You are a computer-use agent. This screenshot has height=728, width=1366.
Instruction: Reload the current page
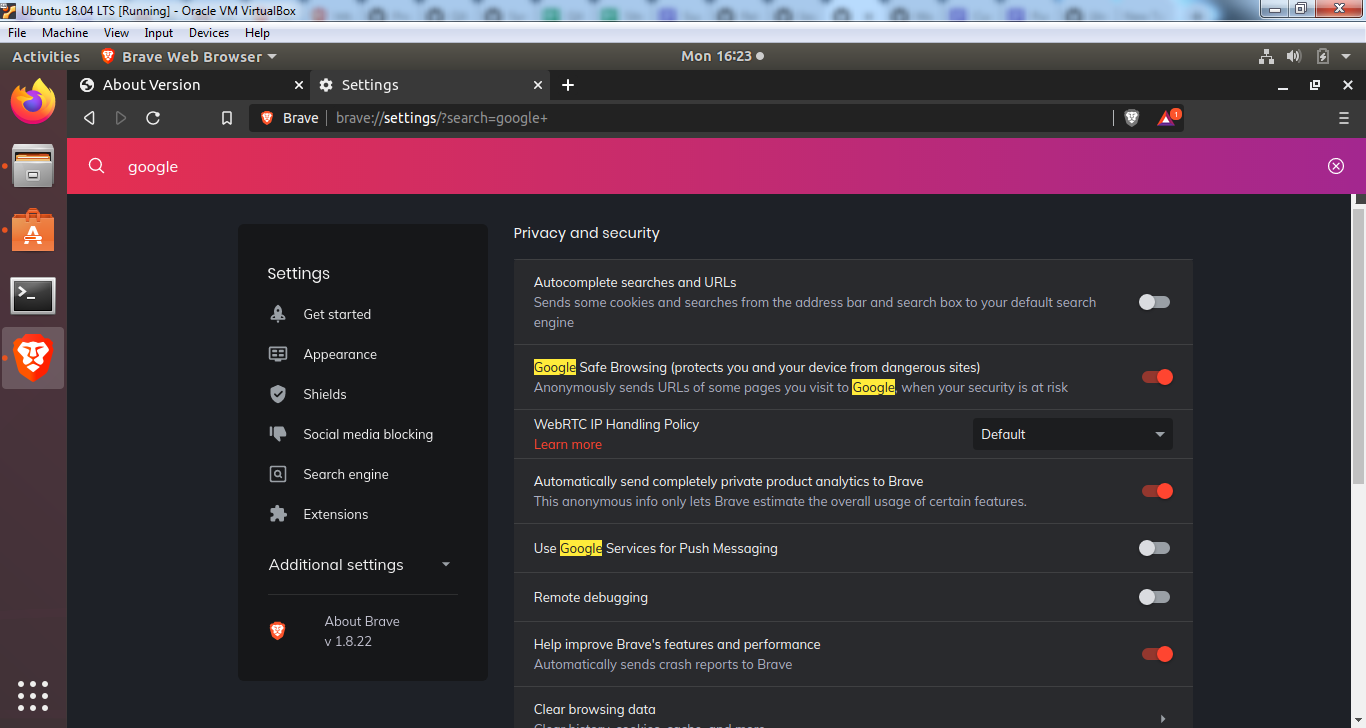(x=153, y=118)
